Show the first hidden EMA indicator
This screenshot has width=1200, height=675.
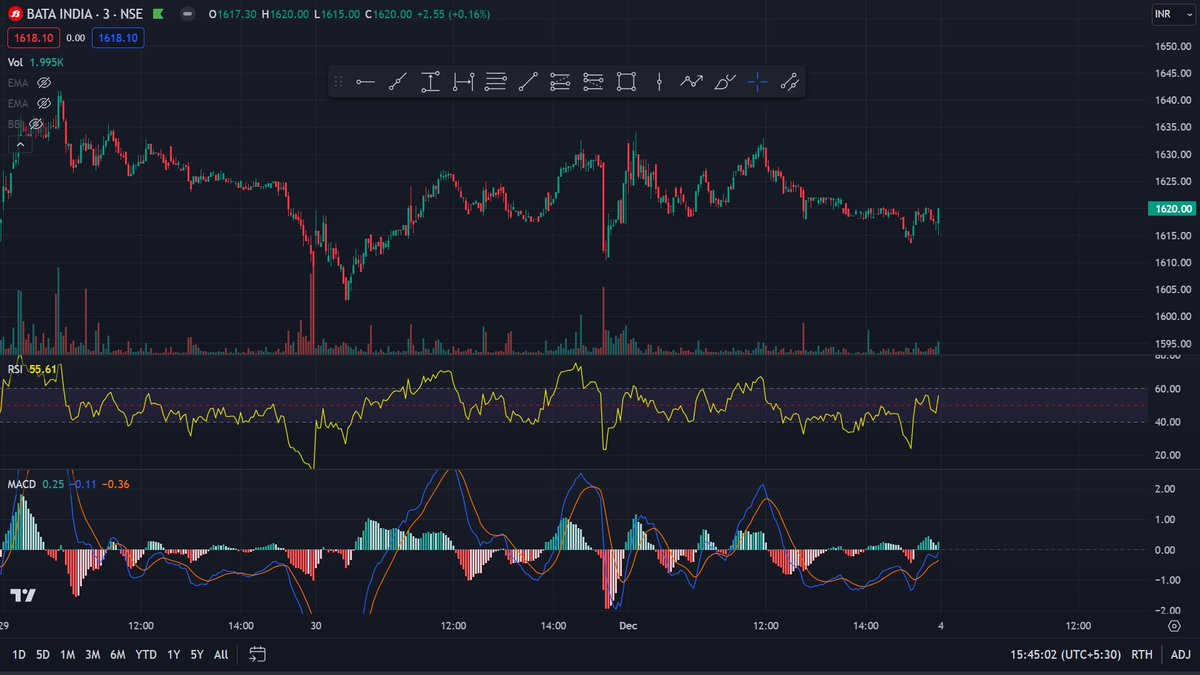tap(44, 83)
